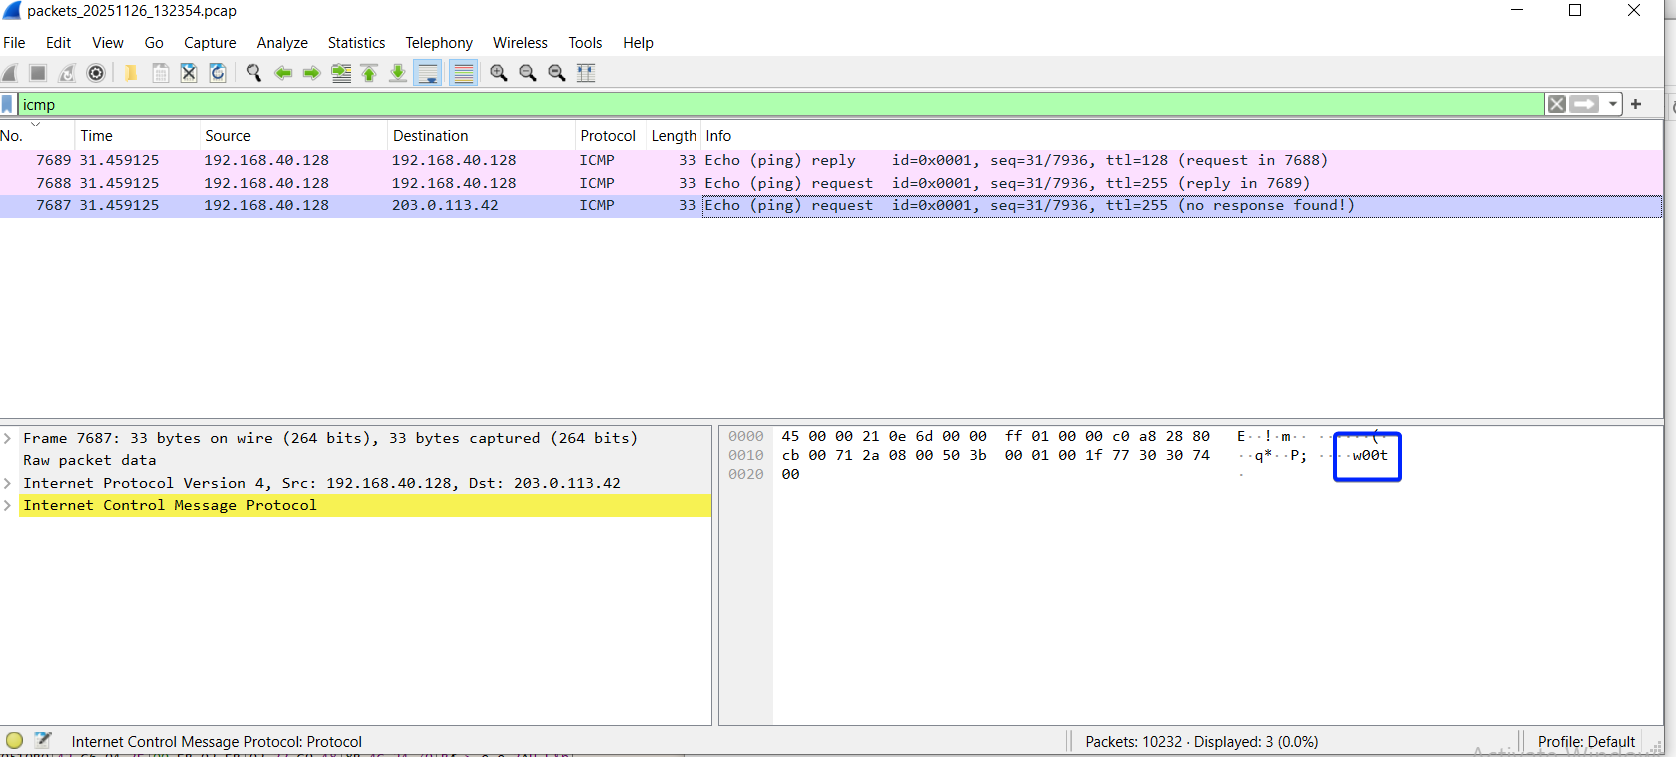Screen dimensions: 1676x757
Task: Jump to the first packet icon
Action: coord(369,73)
